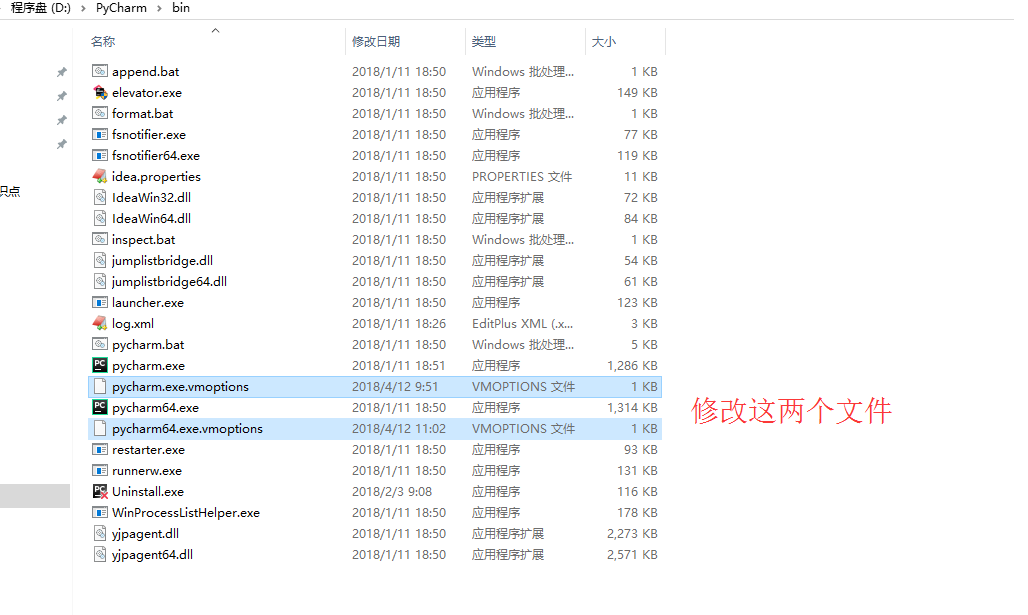Click the type PROPERTIES 文件

click(x=522, y=176)
